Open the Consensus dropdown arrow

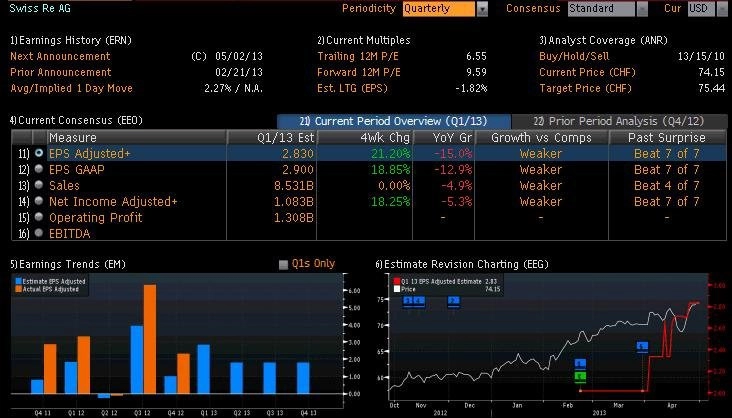click(x=642, y=9)
